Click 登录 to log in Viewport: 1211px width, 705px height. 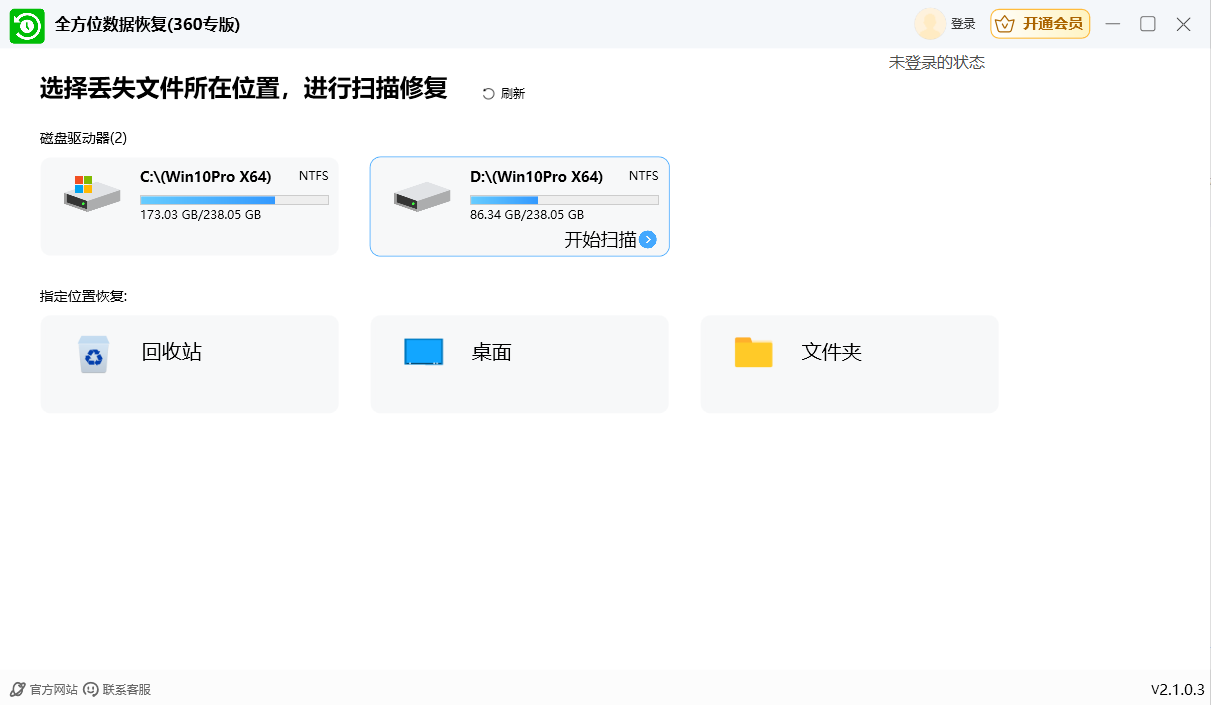point(964,23)
